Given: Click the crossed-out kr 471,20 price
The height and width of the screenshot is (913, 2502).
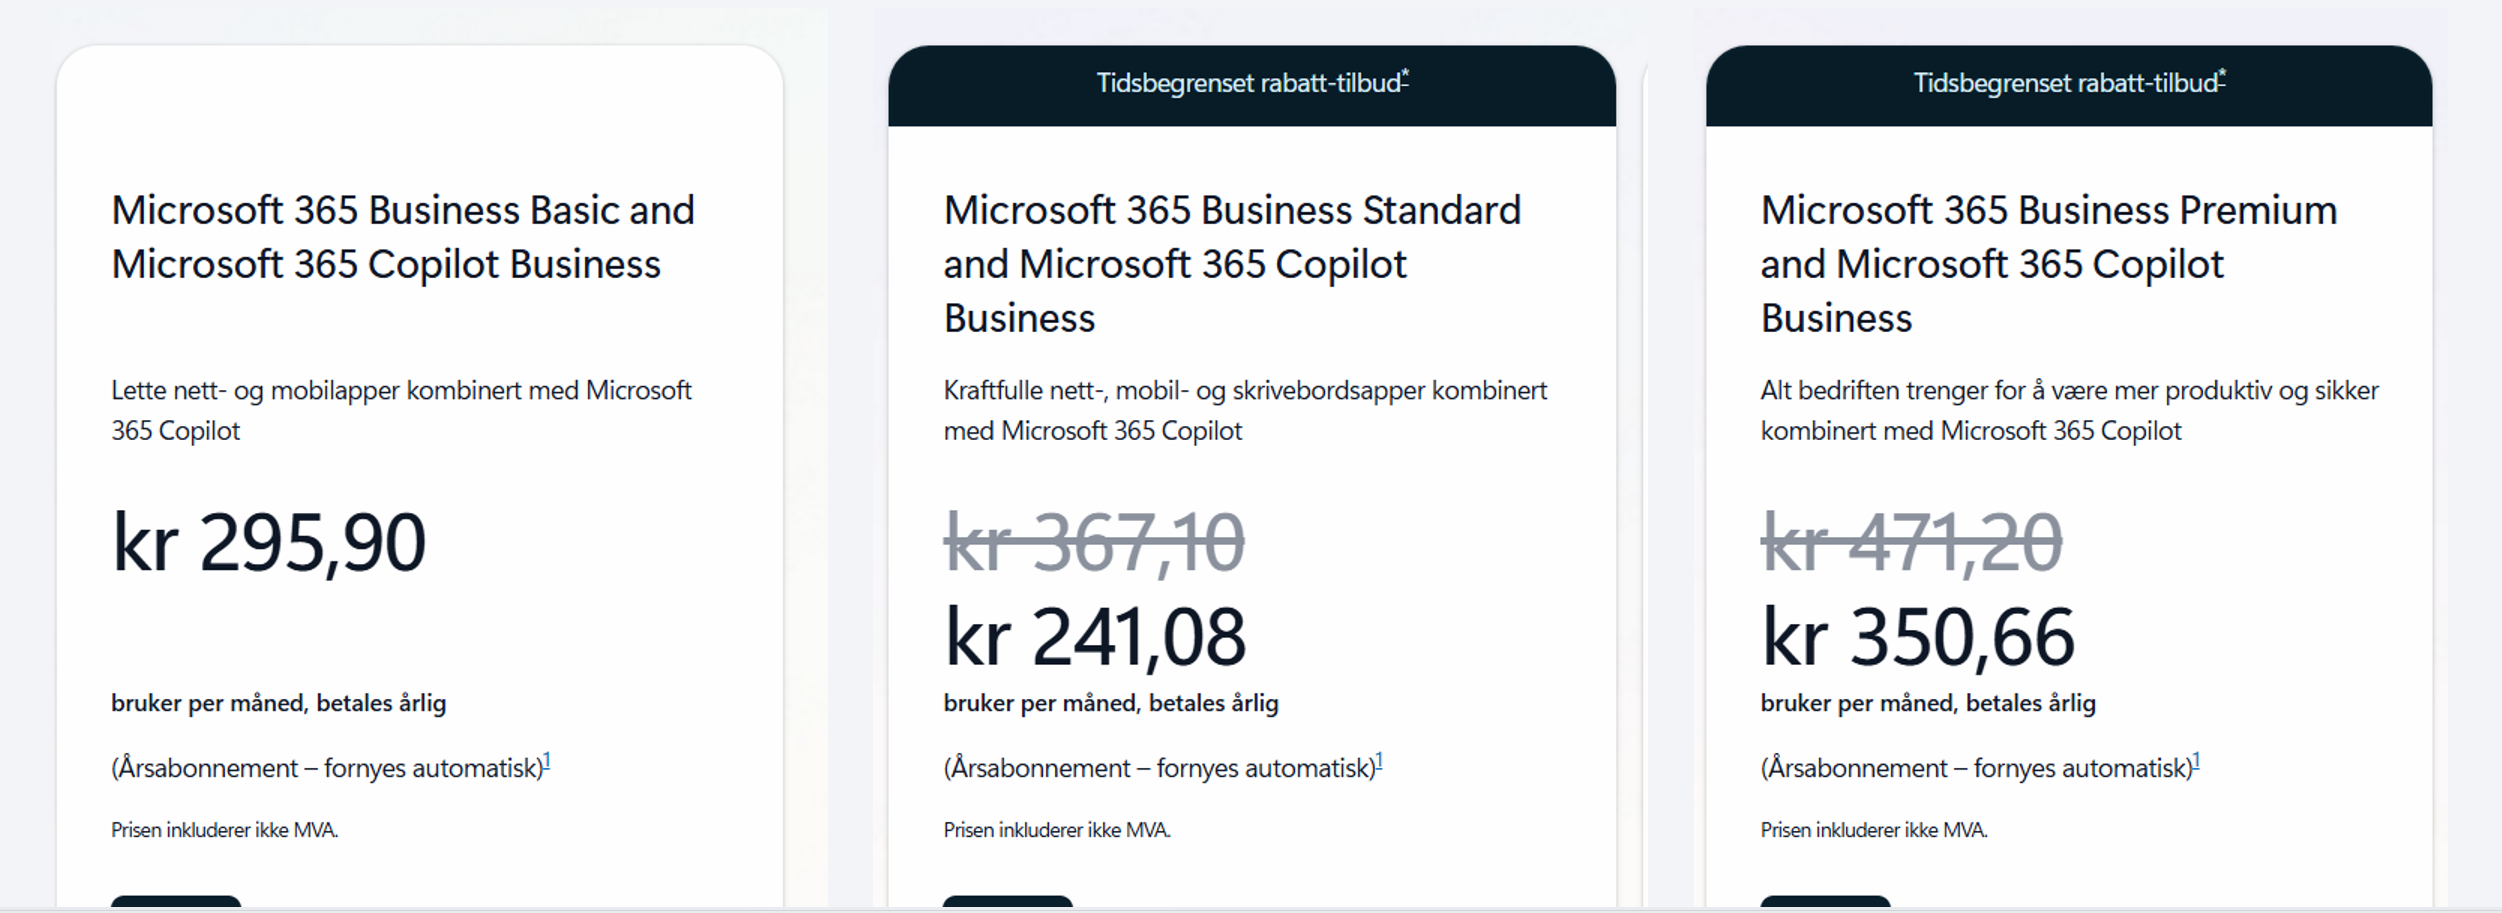Looking at the screenshot, I should point(1911,543).
